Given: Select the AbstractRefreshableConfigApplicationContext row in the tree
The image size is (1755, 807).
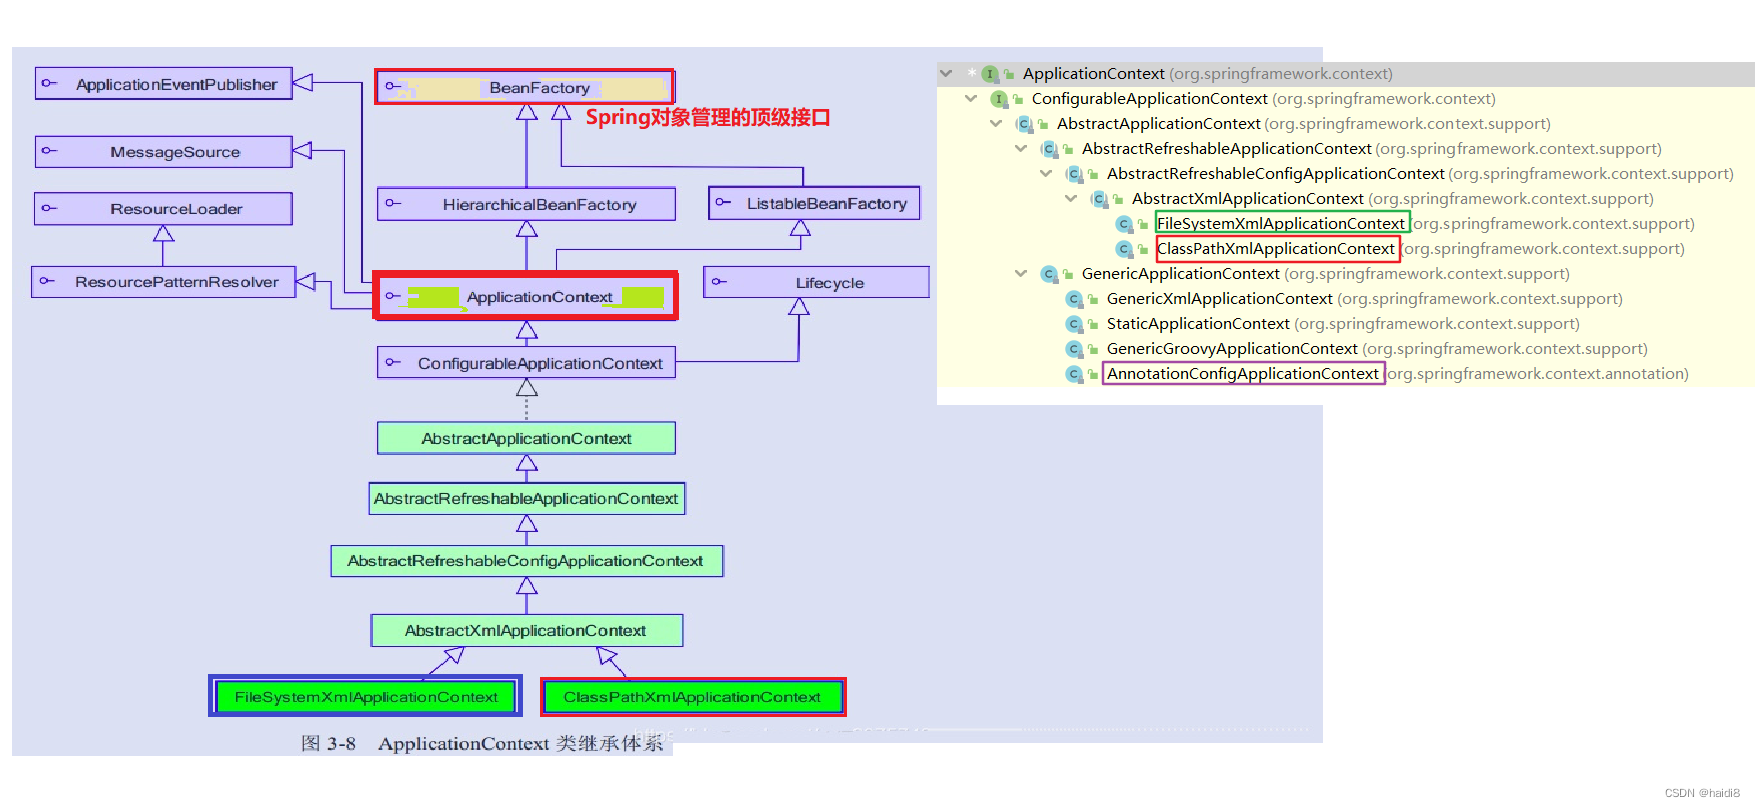Looking at the screenshot, I should (x=1346, y=174).
